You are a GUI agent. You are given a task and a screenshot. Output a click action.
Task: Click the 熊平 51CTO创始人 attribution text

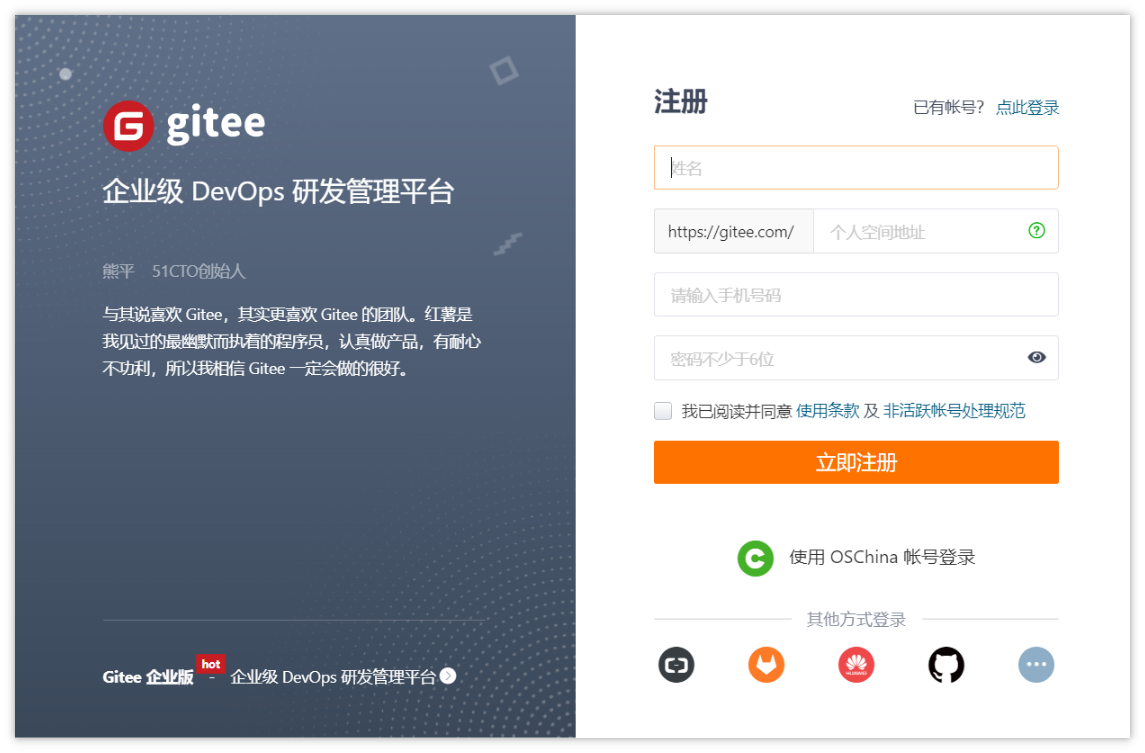pyautogui.click(x=174, y=272)
